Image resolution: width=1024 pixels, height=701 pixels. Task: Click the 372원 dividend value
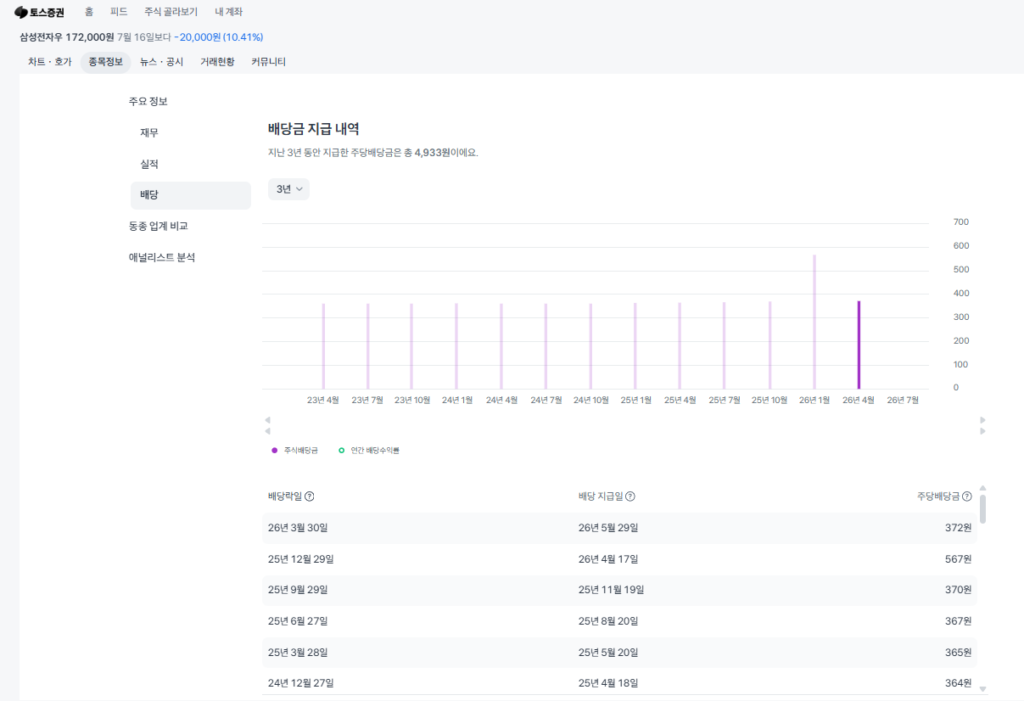(x=958, y=528)
